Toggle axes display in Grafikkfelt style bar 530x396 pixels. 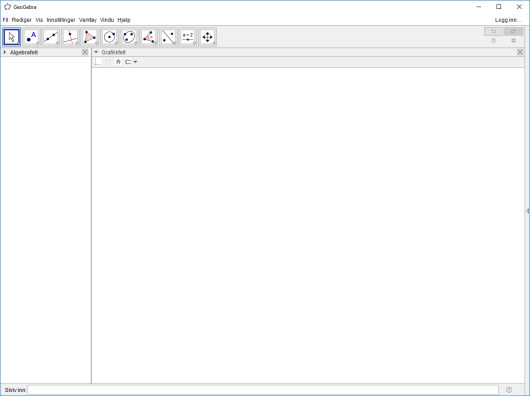98,62
